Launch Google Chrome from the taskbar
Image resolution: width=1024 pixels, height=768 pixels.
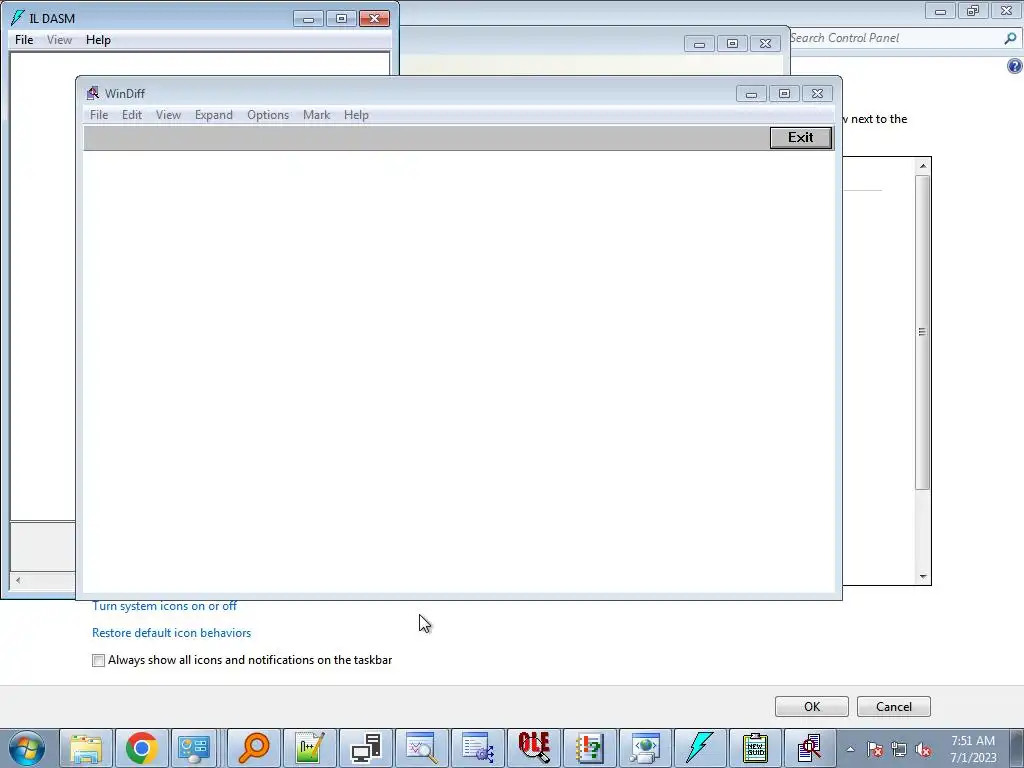click(142, 748)
